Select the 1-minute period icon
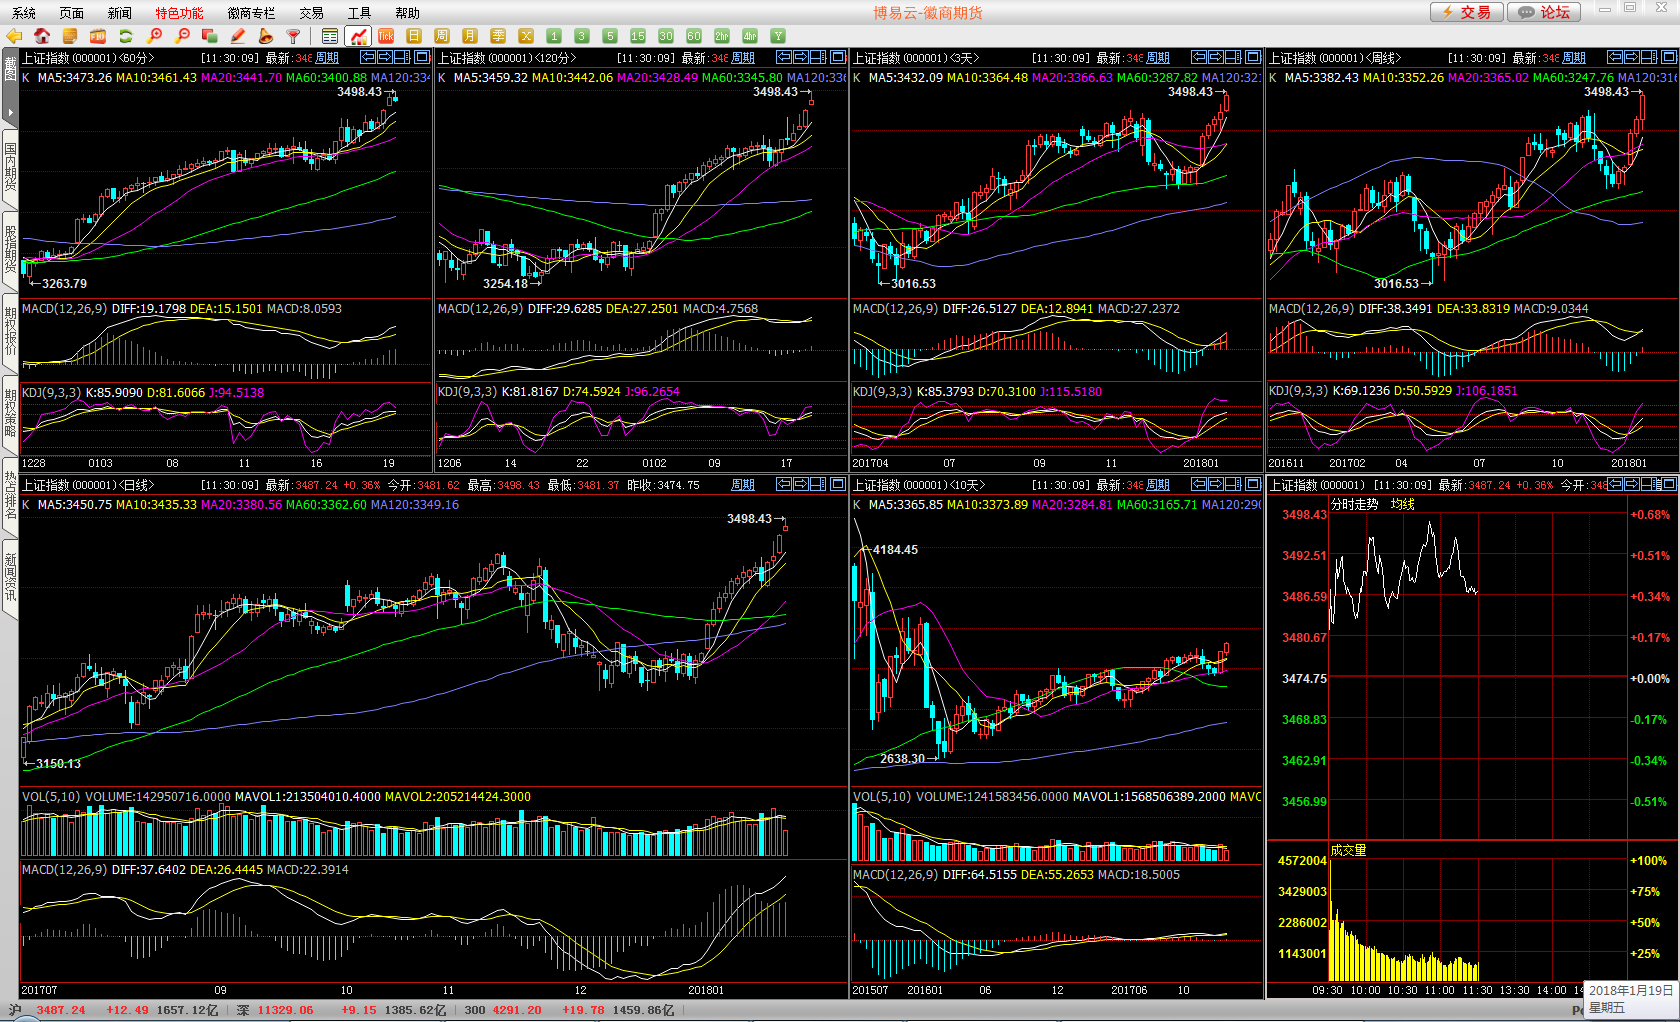 point(554,36)
